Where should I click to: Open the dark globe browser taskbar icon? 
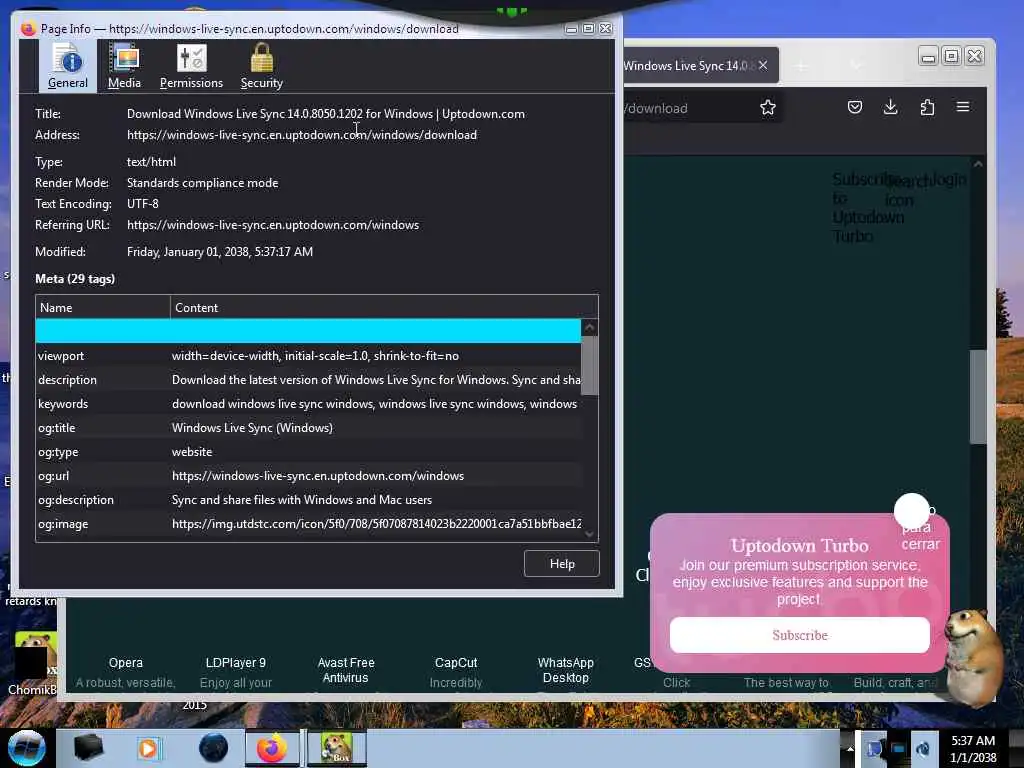213,748
